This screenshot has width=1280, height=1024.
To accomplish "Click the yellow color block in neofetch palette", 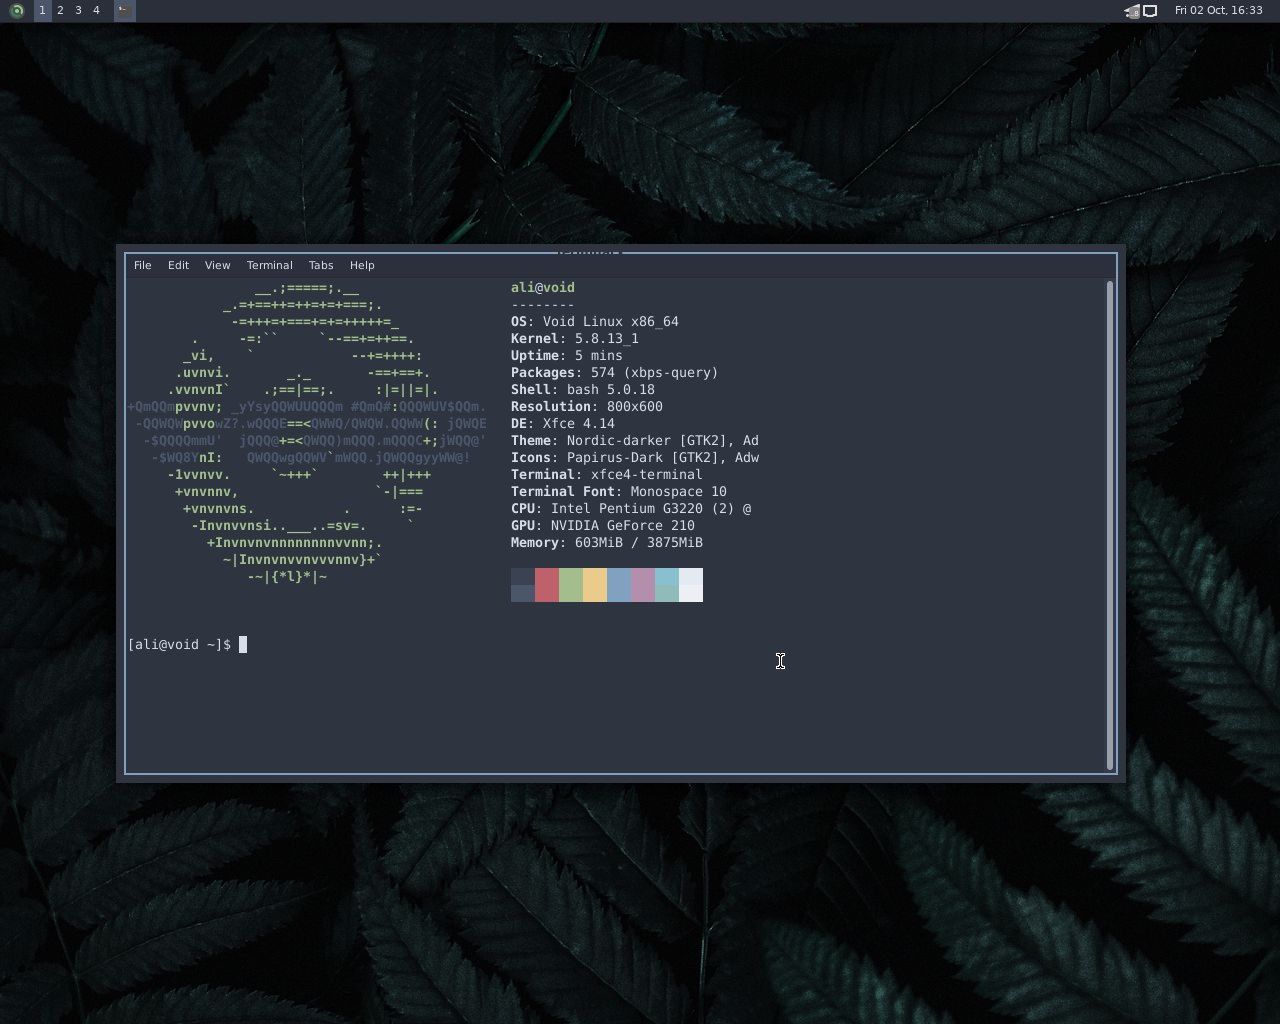I will 595,585.
